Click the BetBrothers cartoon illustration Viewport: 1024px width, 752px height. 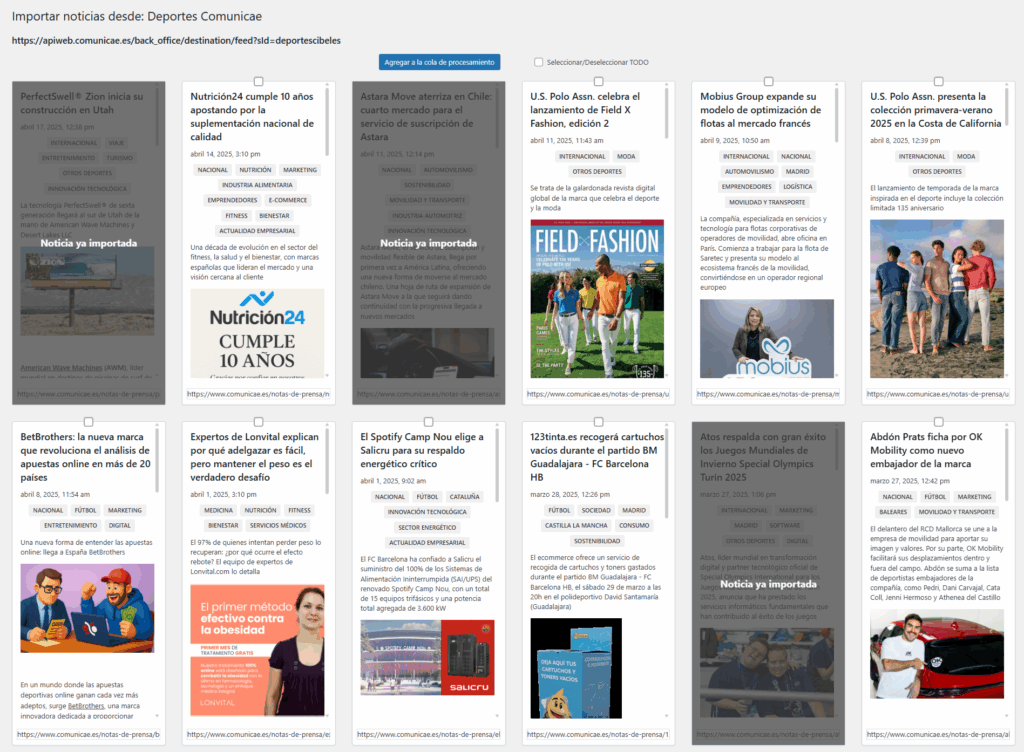[x=87, y=609]
